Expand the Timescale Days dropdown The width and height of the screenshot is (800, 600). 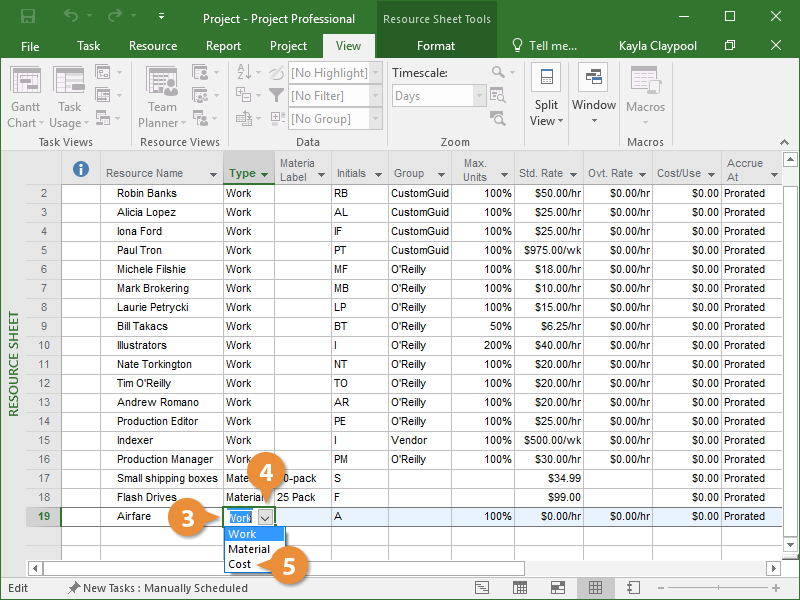(478, 96)
